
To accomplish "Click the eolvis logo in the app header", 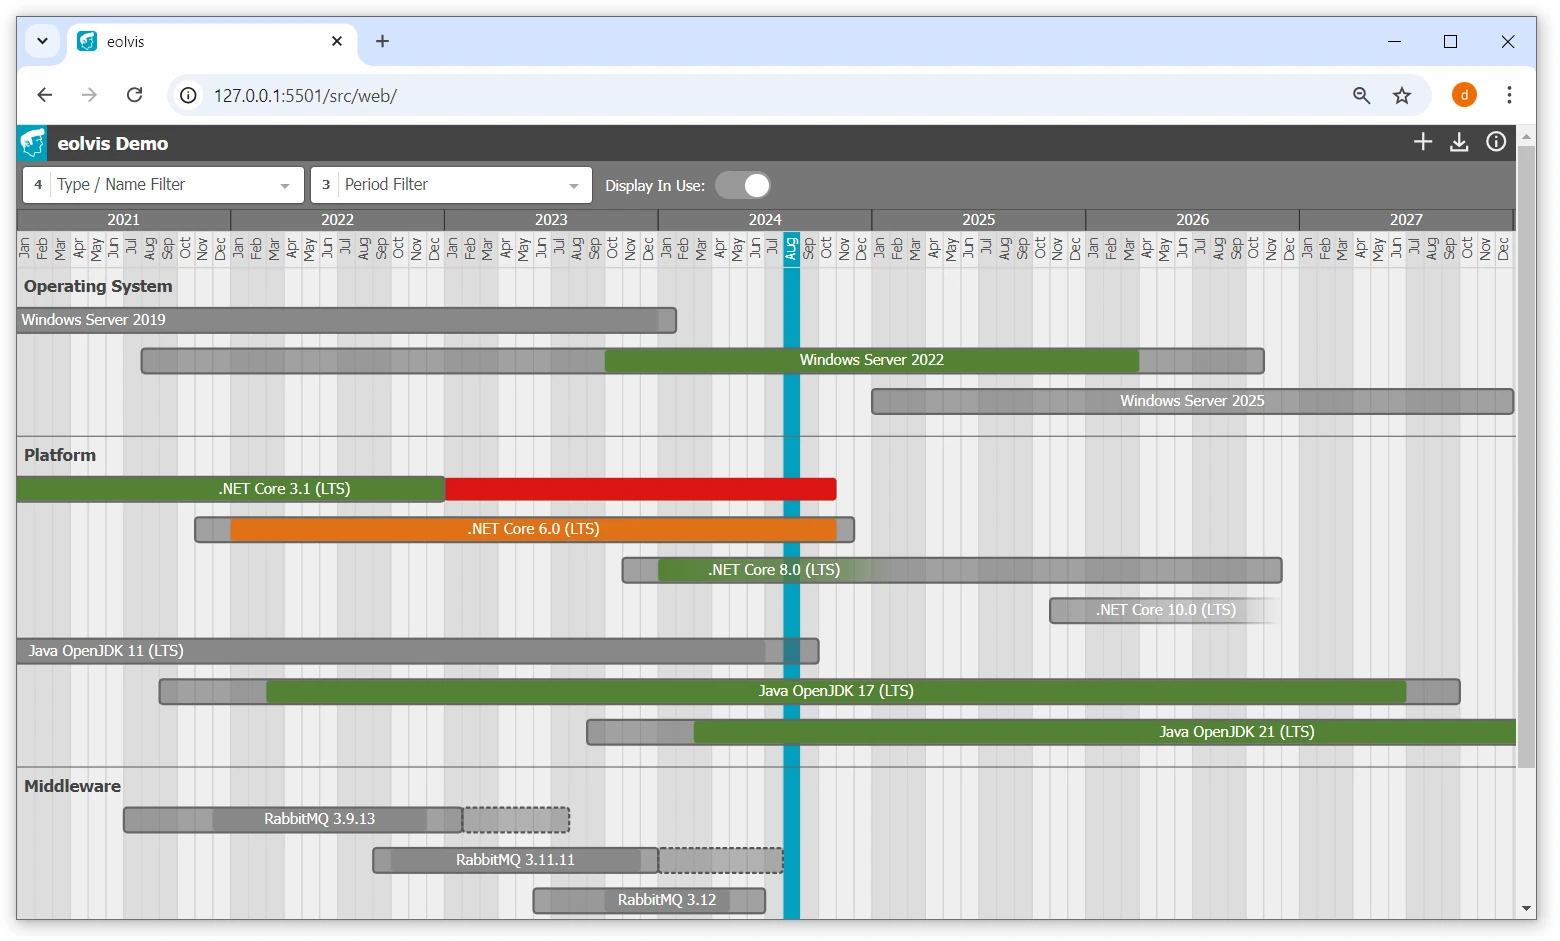I will [x=33, y=143].
